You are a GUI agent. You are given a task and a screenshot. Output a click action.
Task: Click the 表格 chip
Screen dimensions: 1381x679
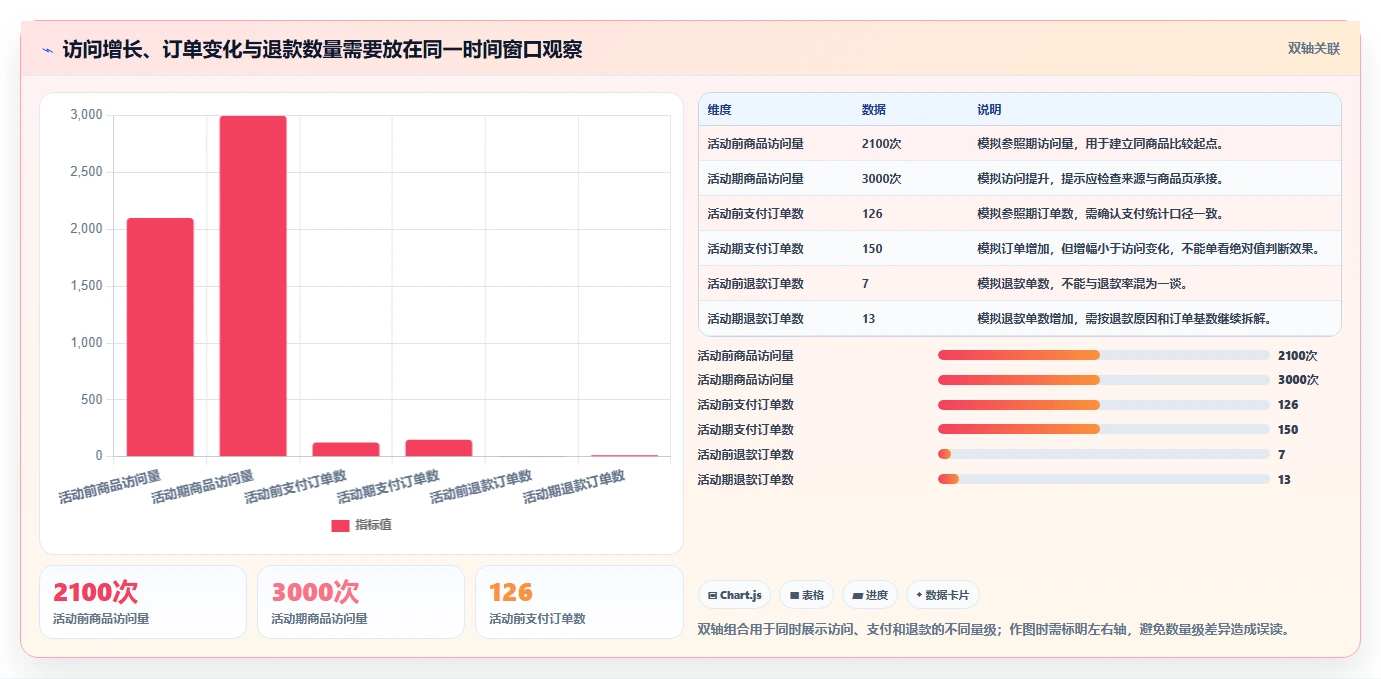pyautogui.click(x=807, y=595)
